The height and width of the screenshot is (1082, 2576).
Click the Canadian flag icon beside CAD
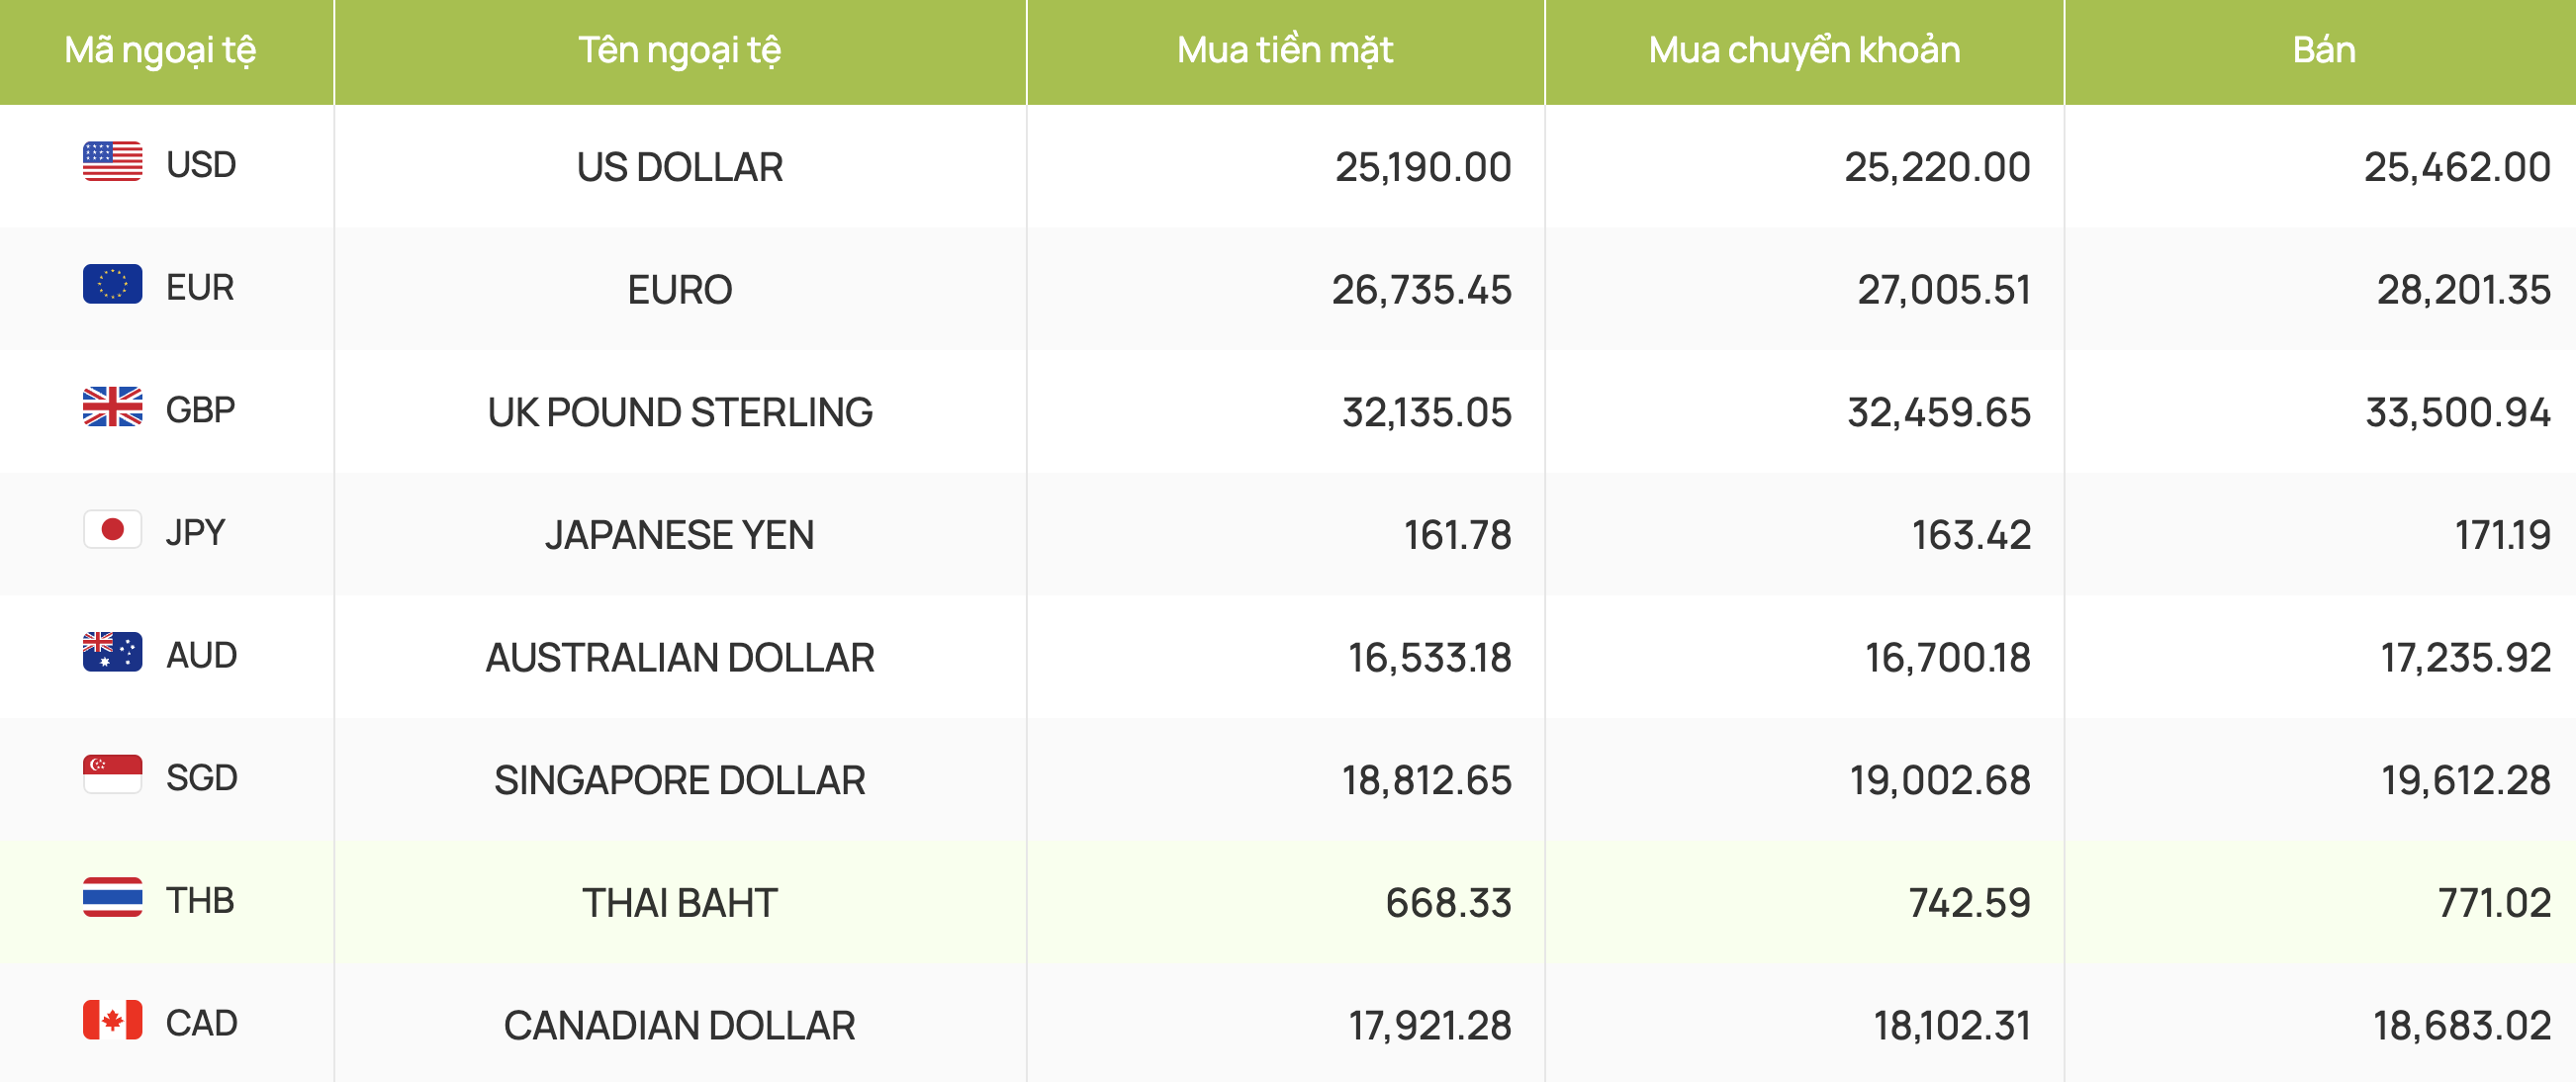(112, 1020)
